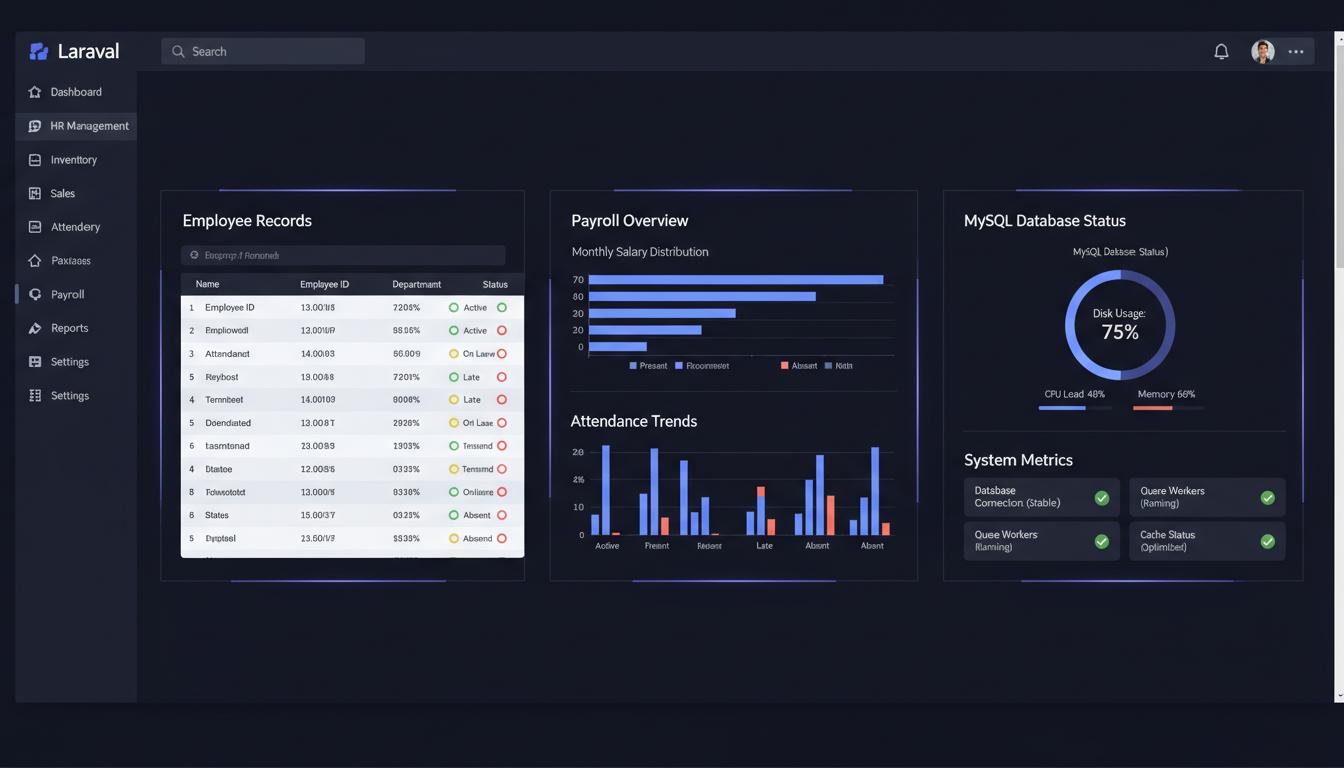The width and height of the screenshot is (1344, 768).
Task: Click the Sales icon in sidebar
Action: click(35, 193)
